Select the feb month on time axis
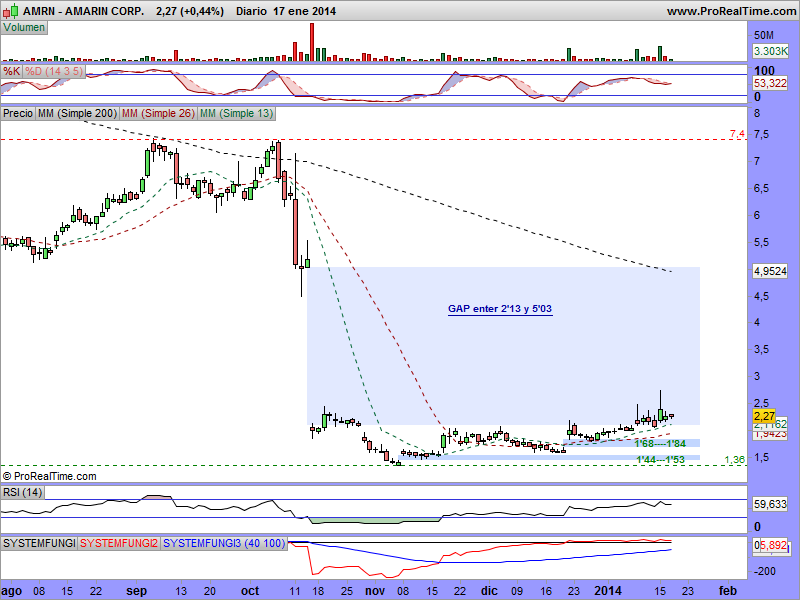Screen dimensions: 800x600 click(x=727, y=591)
